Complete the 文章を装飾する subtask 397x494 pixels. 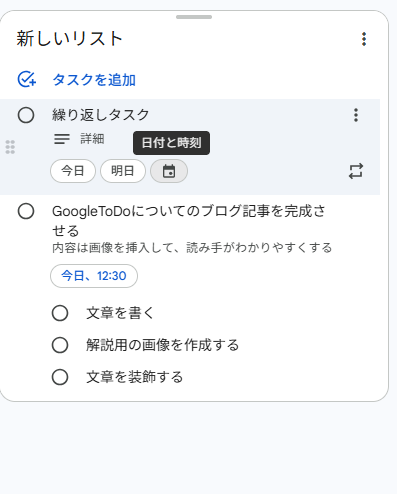[60, 377]
